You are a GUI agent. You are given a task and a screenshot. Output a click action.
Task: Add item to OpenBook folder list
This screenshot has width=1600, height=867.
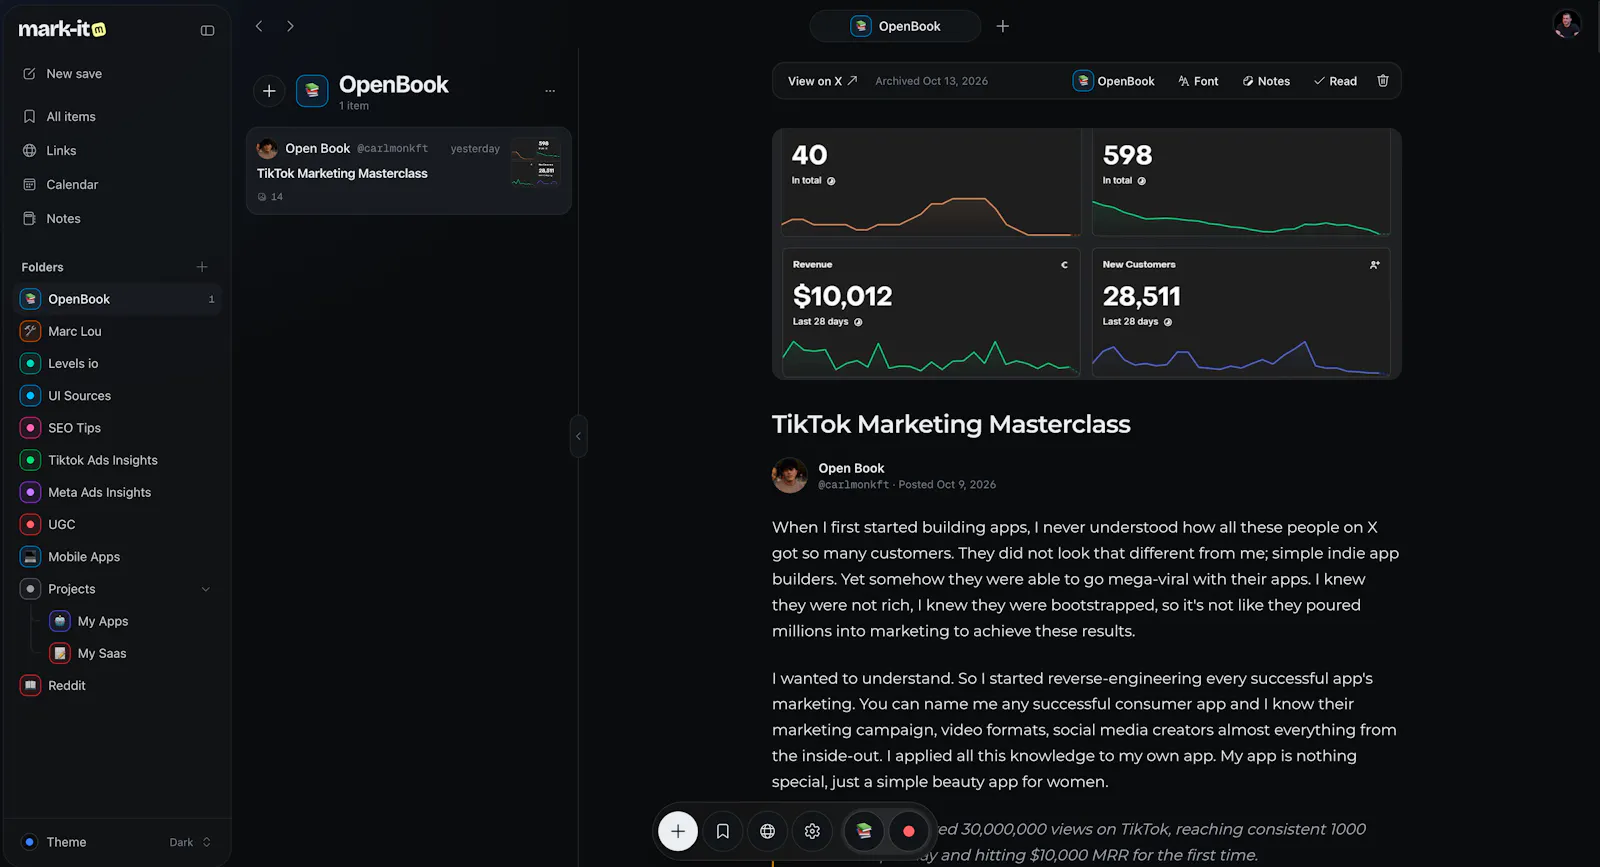tap(269, 91)
